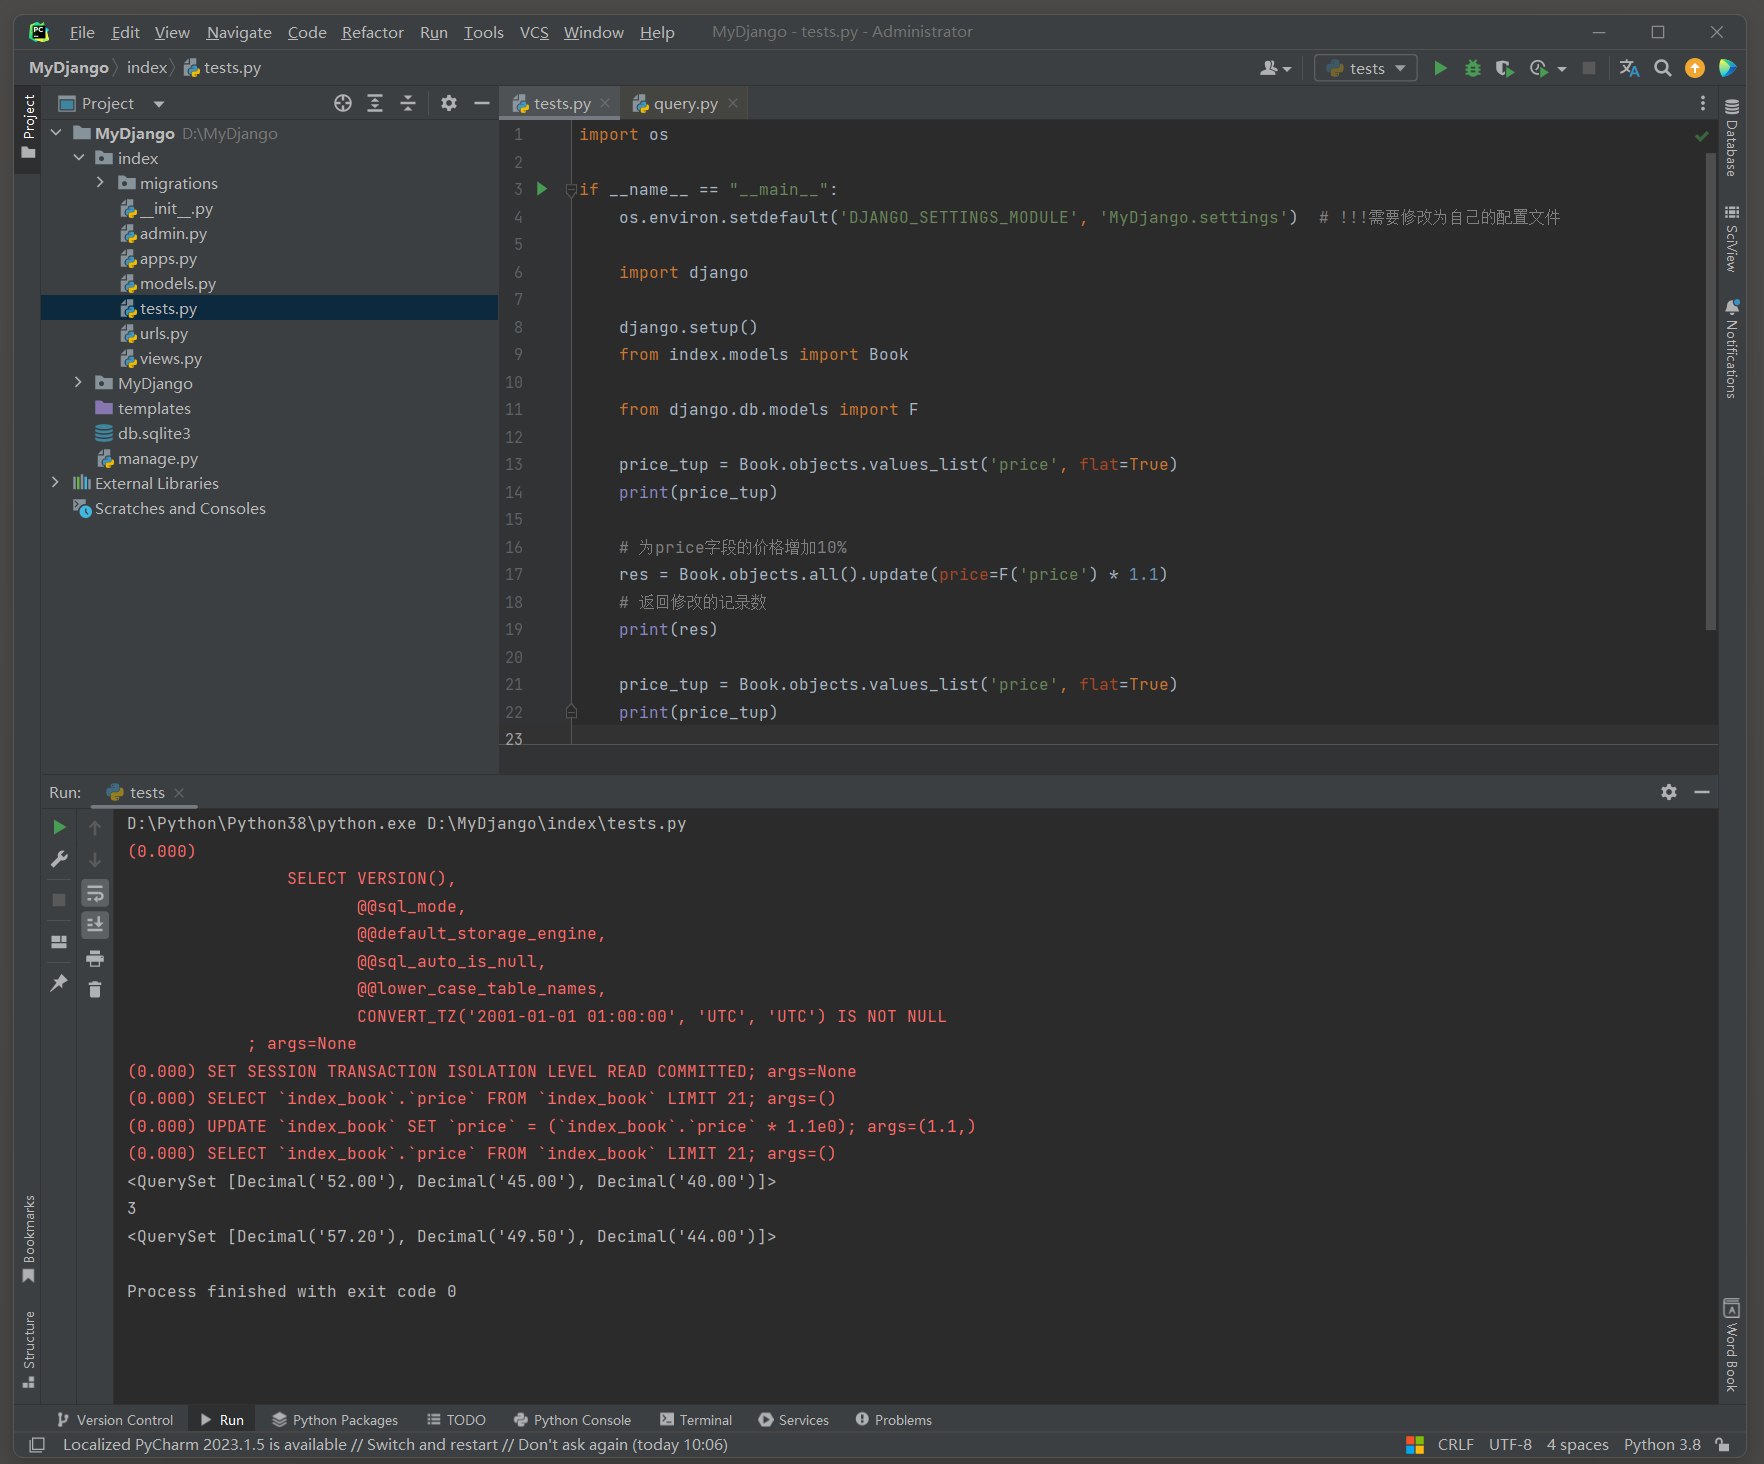Open the Python Console tool window
Screen dimensions: 1764x1464
pos(572,1420)
